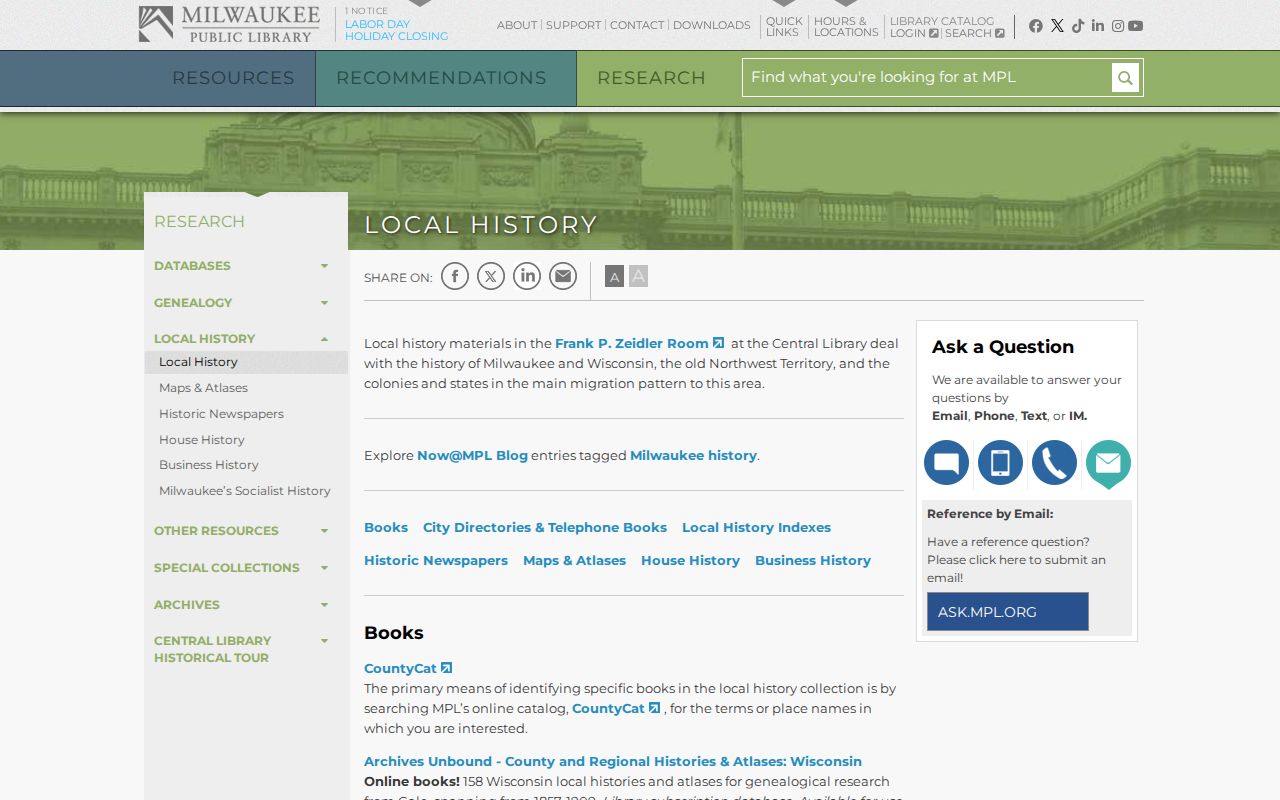The image size is (1280, 800).
Task: Expand Central Library Historical Tour section
Action: [324, 641]
